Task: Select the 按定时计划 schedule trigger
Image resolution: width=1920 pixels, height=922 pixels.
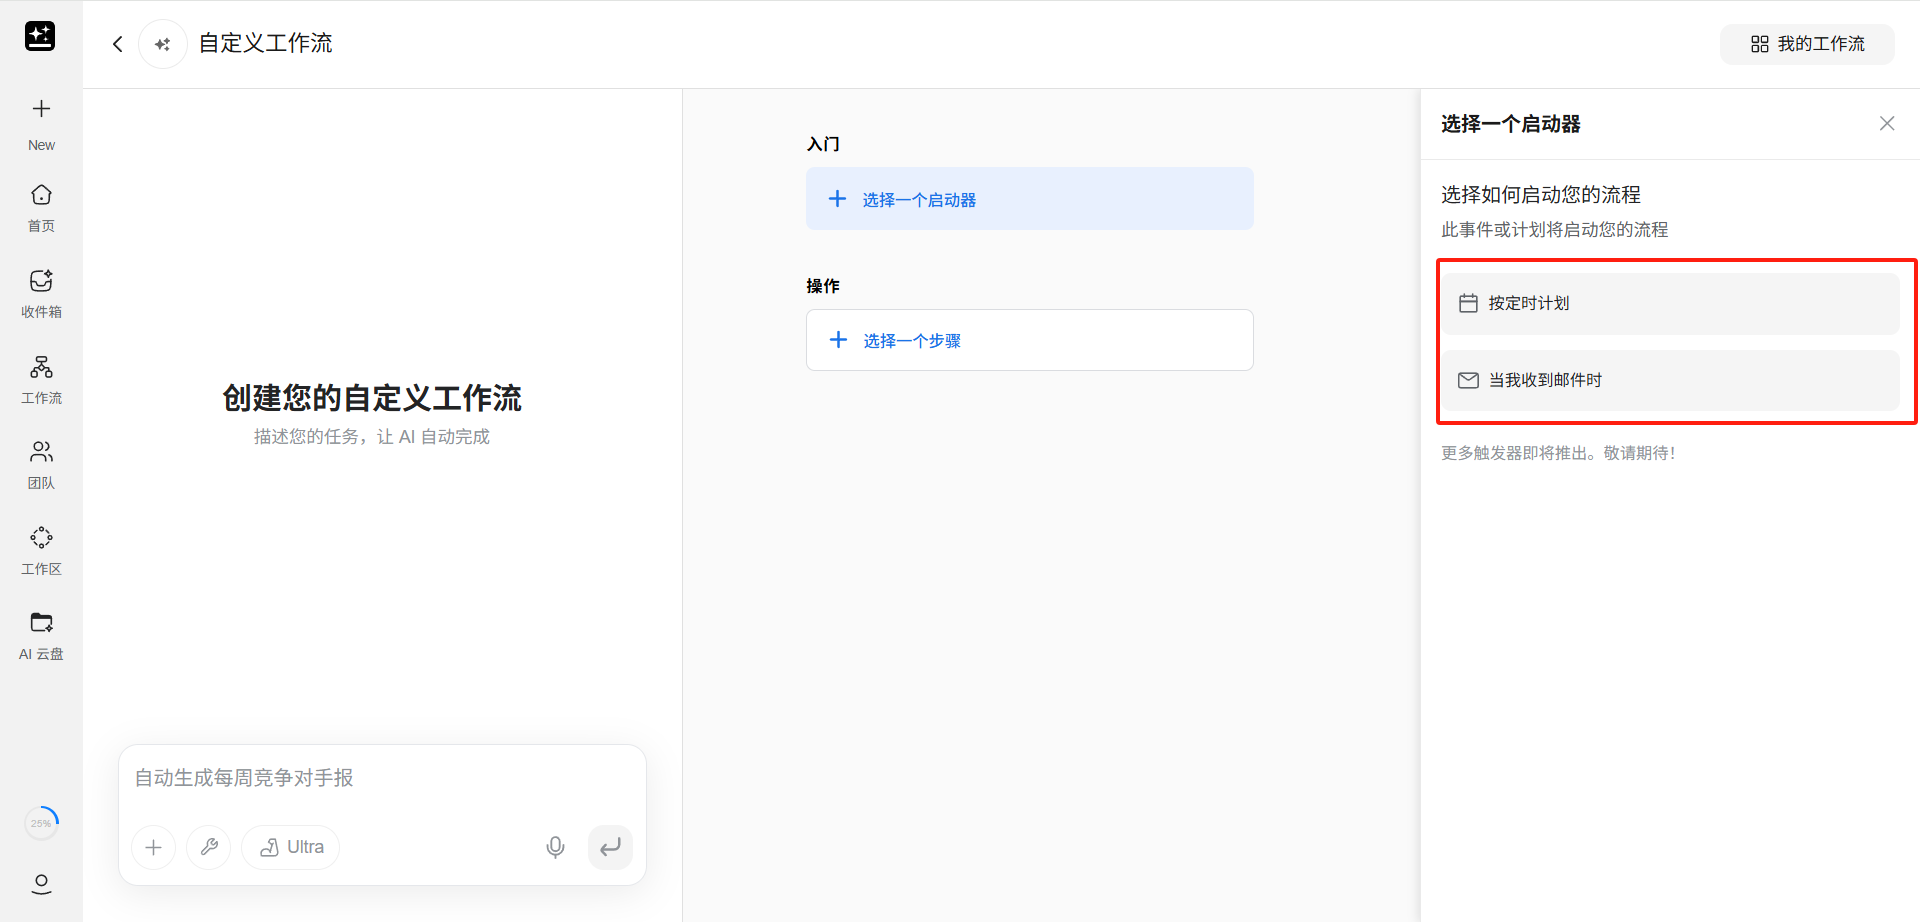Action: point(1669,303)
